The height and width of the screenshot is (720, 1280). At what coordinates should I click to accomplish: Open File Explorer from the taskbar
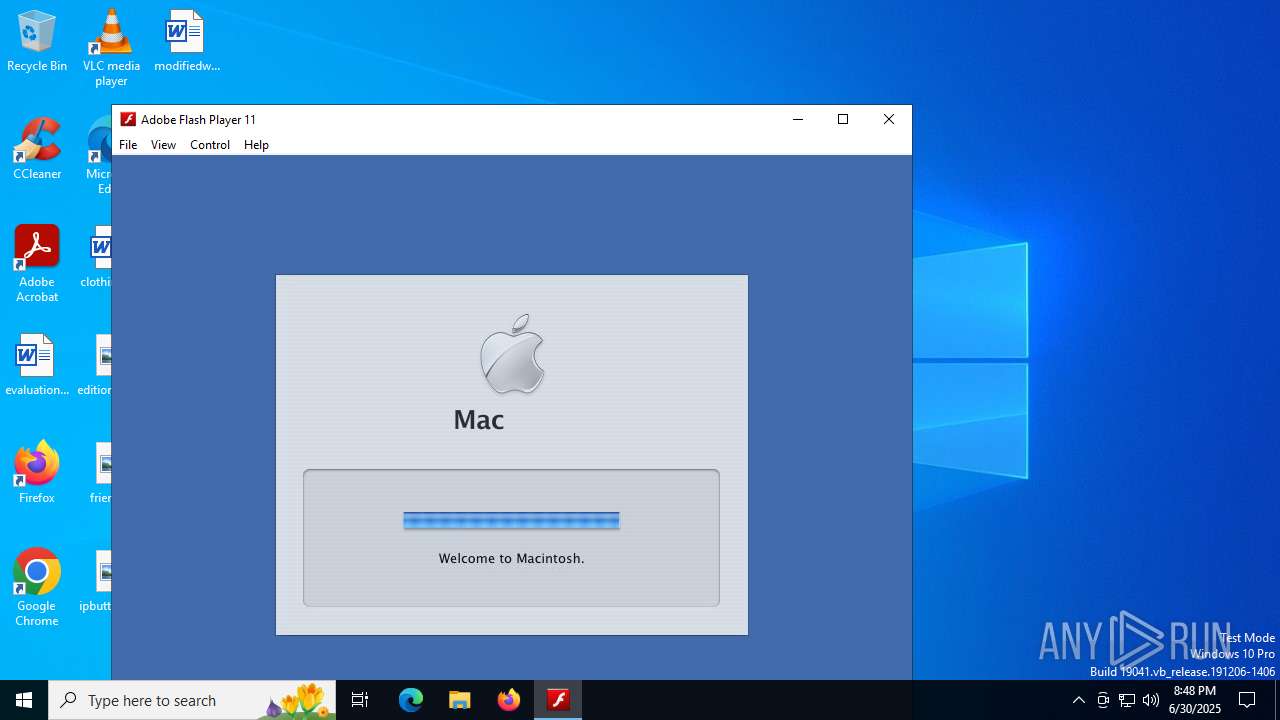pos(460,700)
